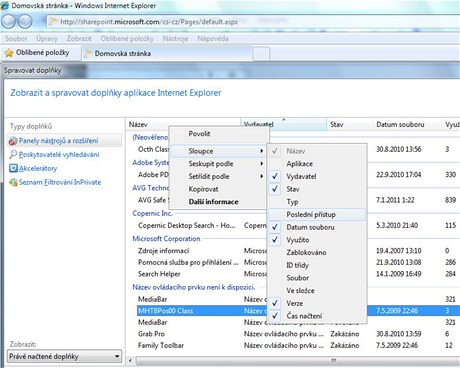Click the browser Back arrow button
460x368 pixels.
[9, 22]
